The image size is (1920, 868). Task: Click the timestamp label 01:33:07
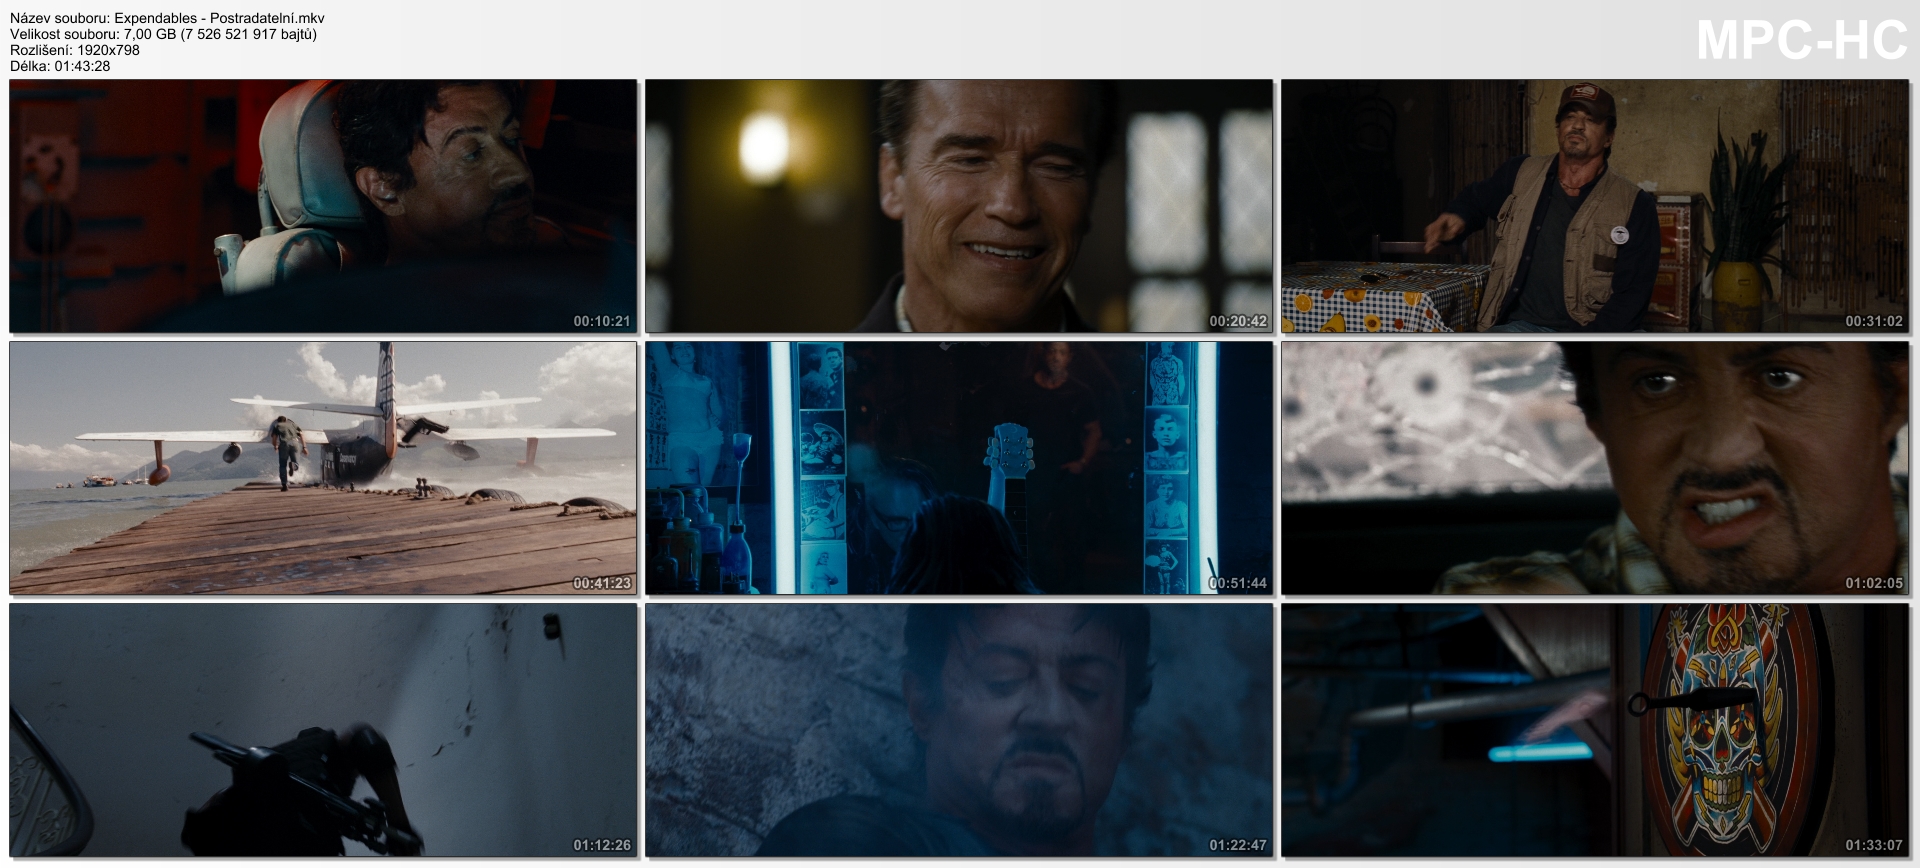[1874, 845]
